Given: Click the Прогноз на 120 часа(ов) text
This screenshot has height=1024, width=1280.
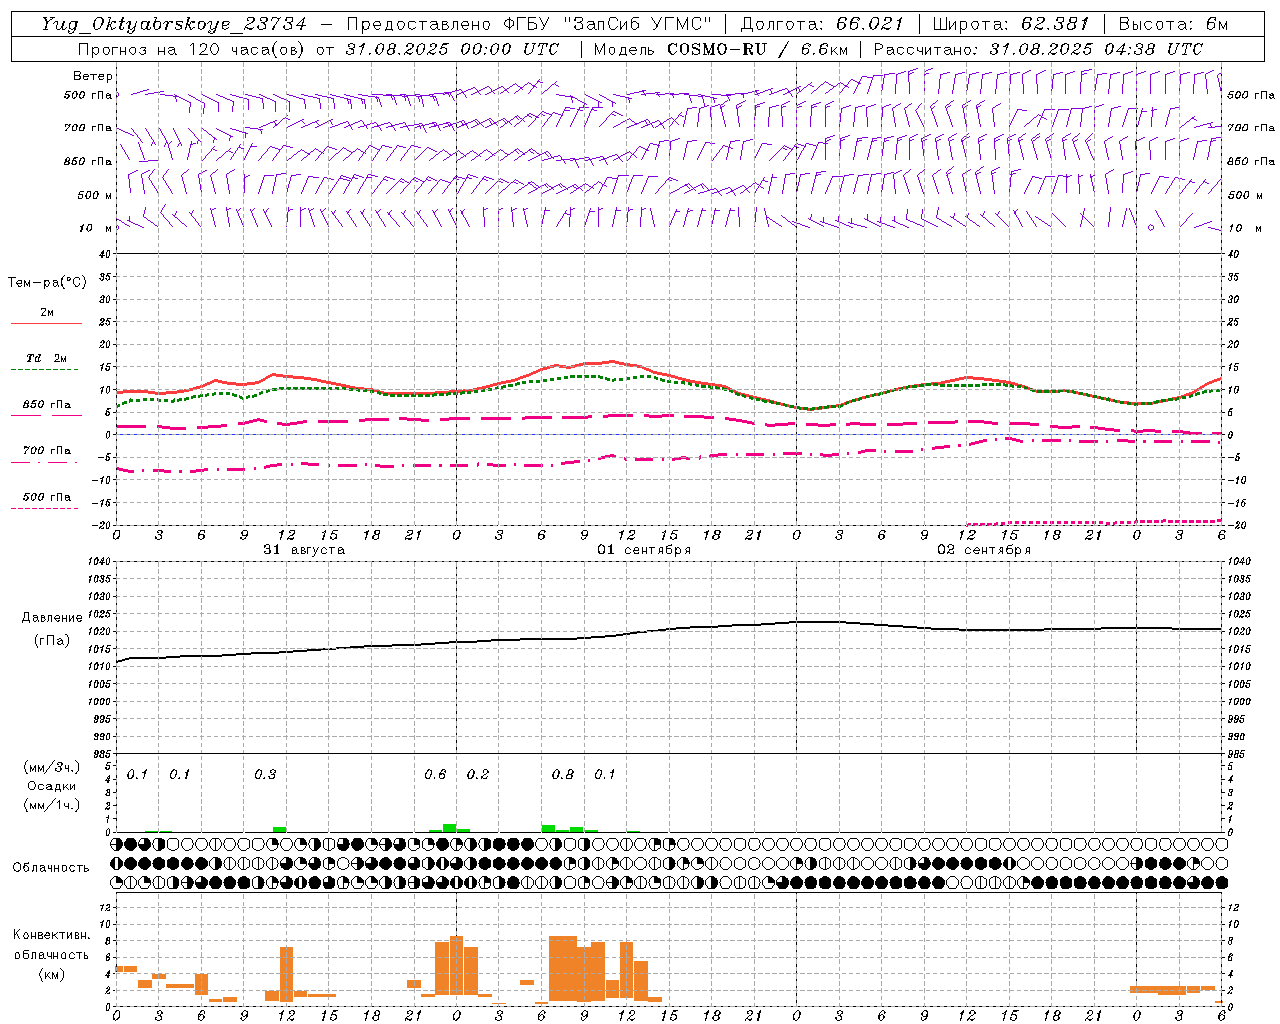Looking at the screenshot, I should 193,49.
